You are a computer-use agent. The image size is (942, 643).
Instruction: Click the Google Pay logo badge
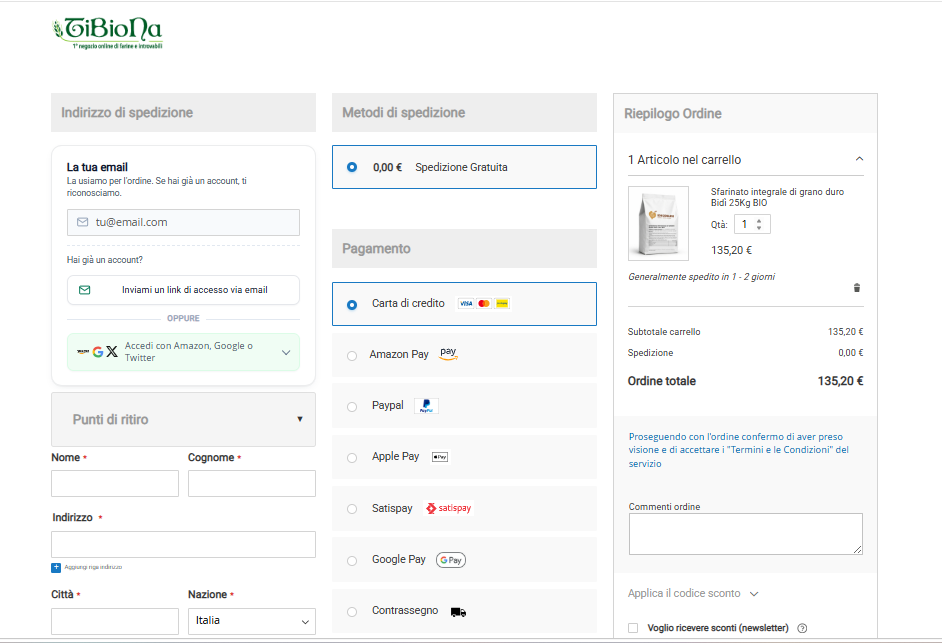tap(451, 560)
